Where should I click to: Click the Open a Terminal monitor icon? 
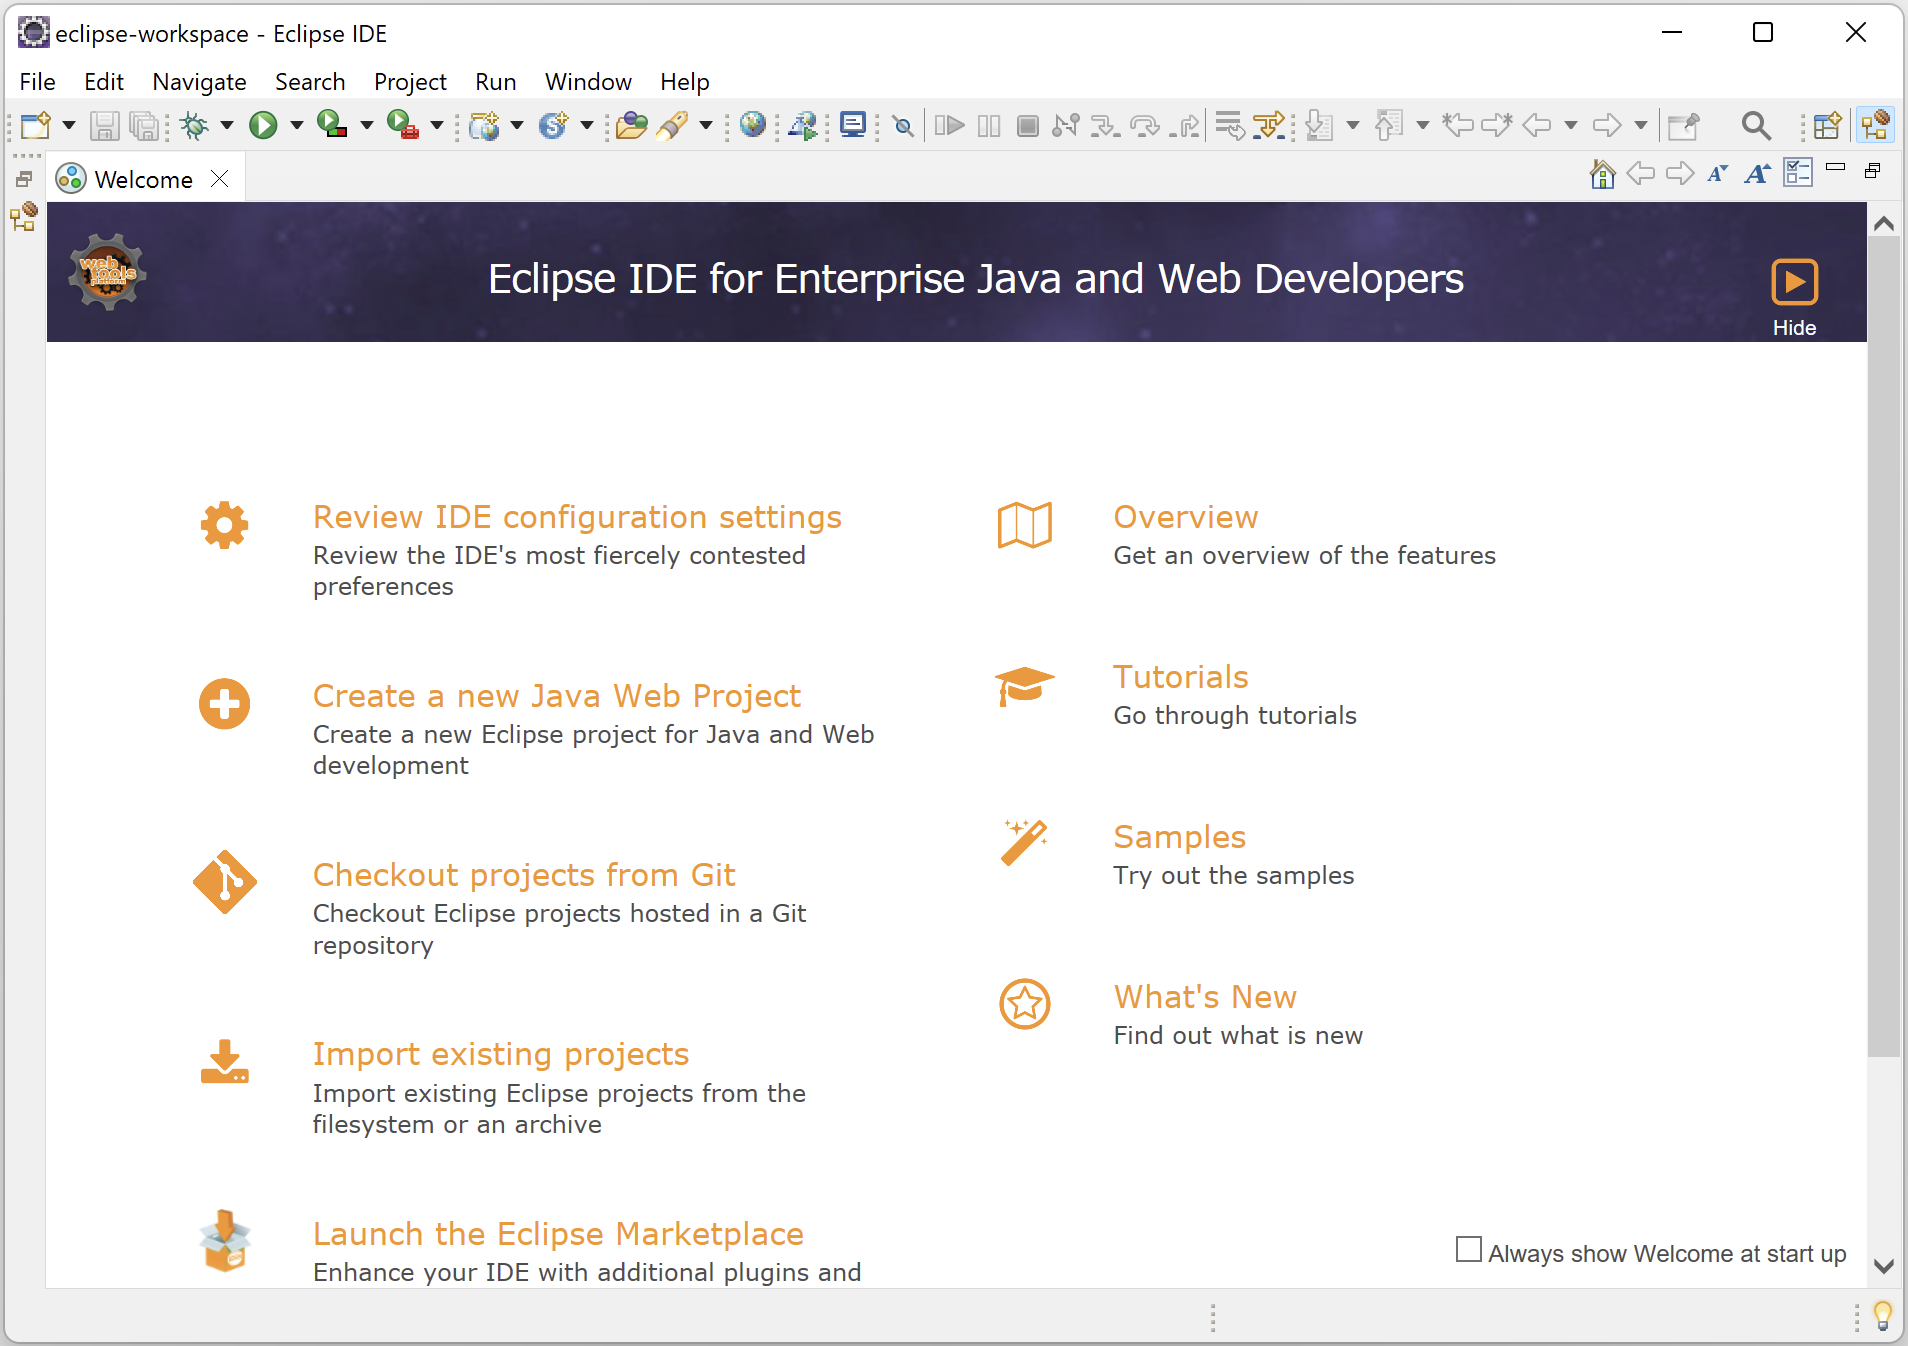853,126
